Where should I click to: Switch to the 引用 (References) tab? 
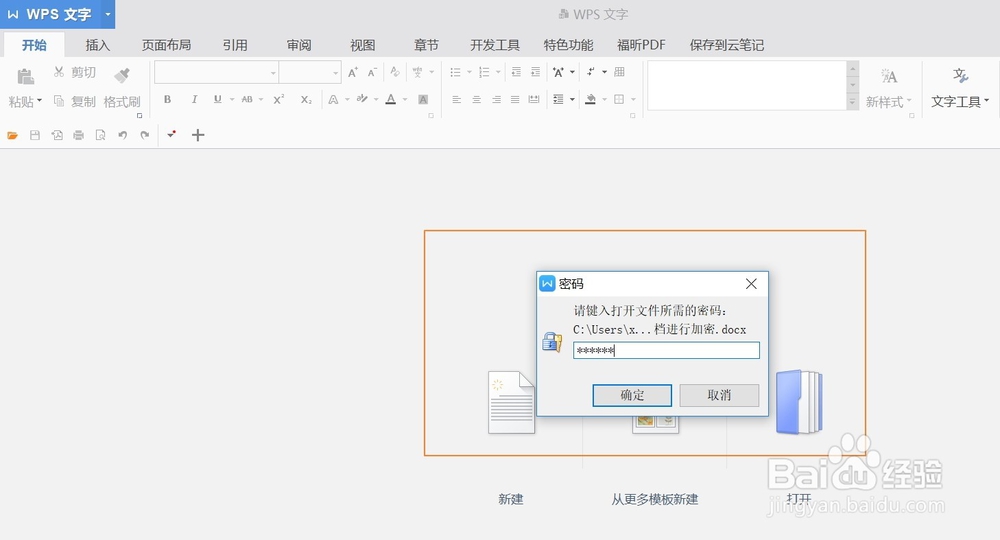(x=235, y=45)
